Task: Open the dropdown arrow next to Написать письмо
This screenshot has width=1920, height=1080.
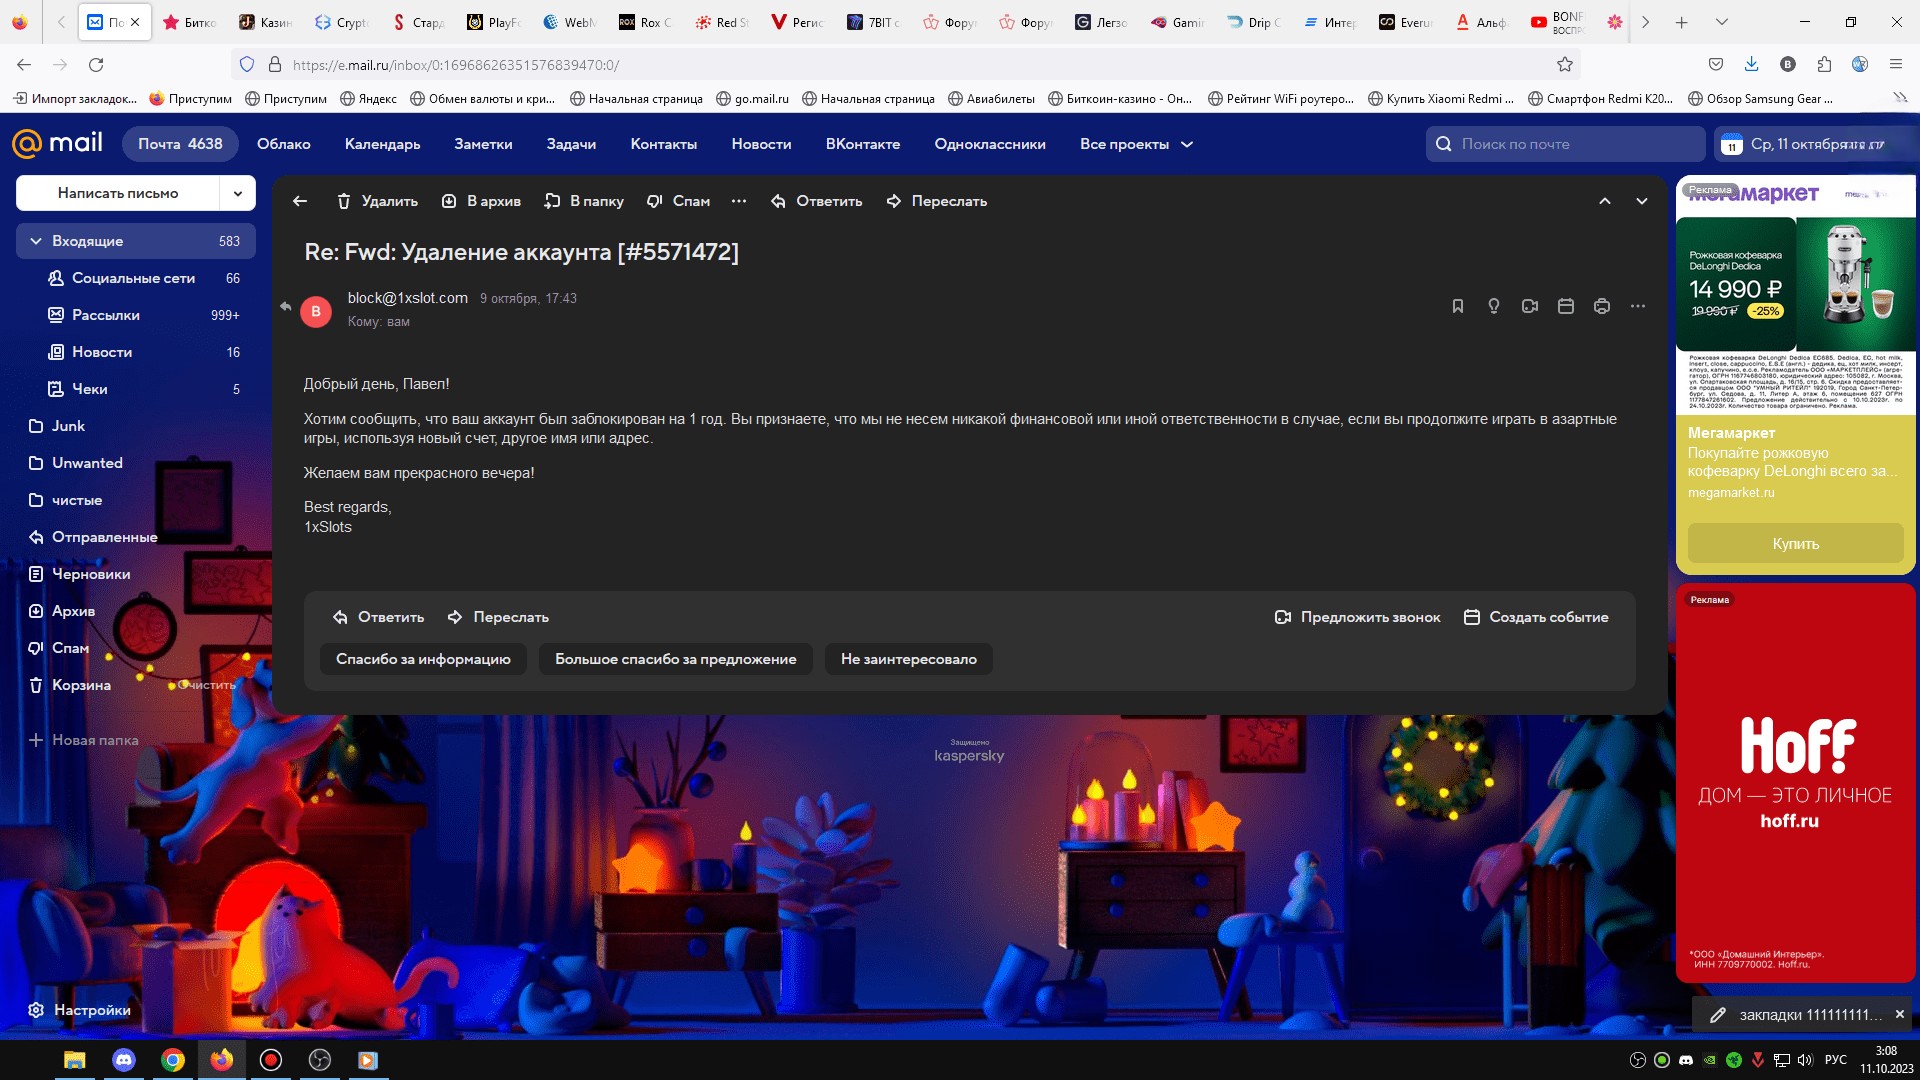Action: [x=238, y=193]
